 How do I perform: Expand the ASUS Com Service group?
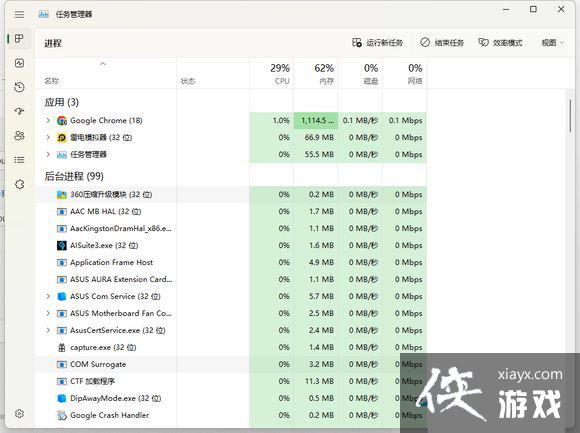[x=48, y=296]
